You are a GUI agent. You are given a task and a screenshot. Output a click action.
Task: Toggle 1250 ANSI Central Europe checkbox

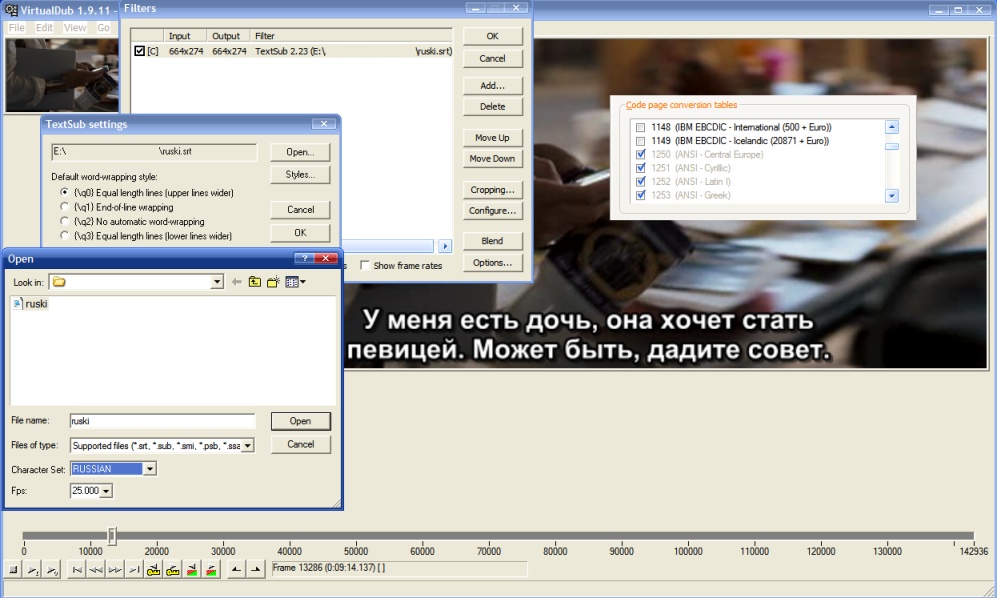click(640, 155)
